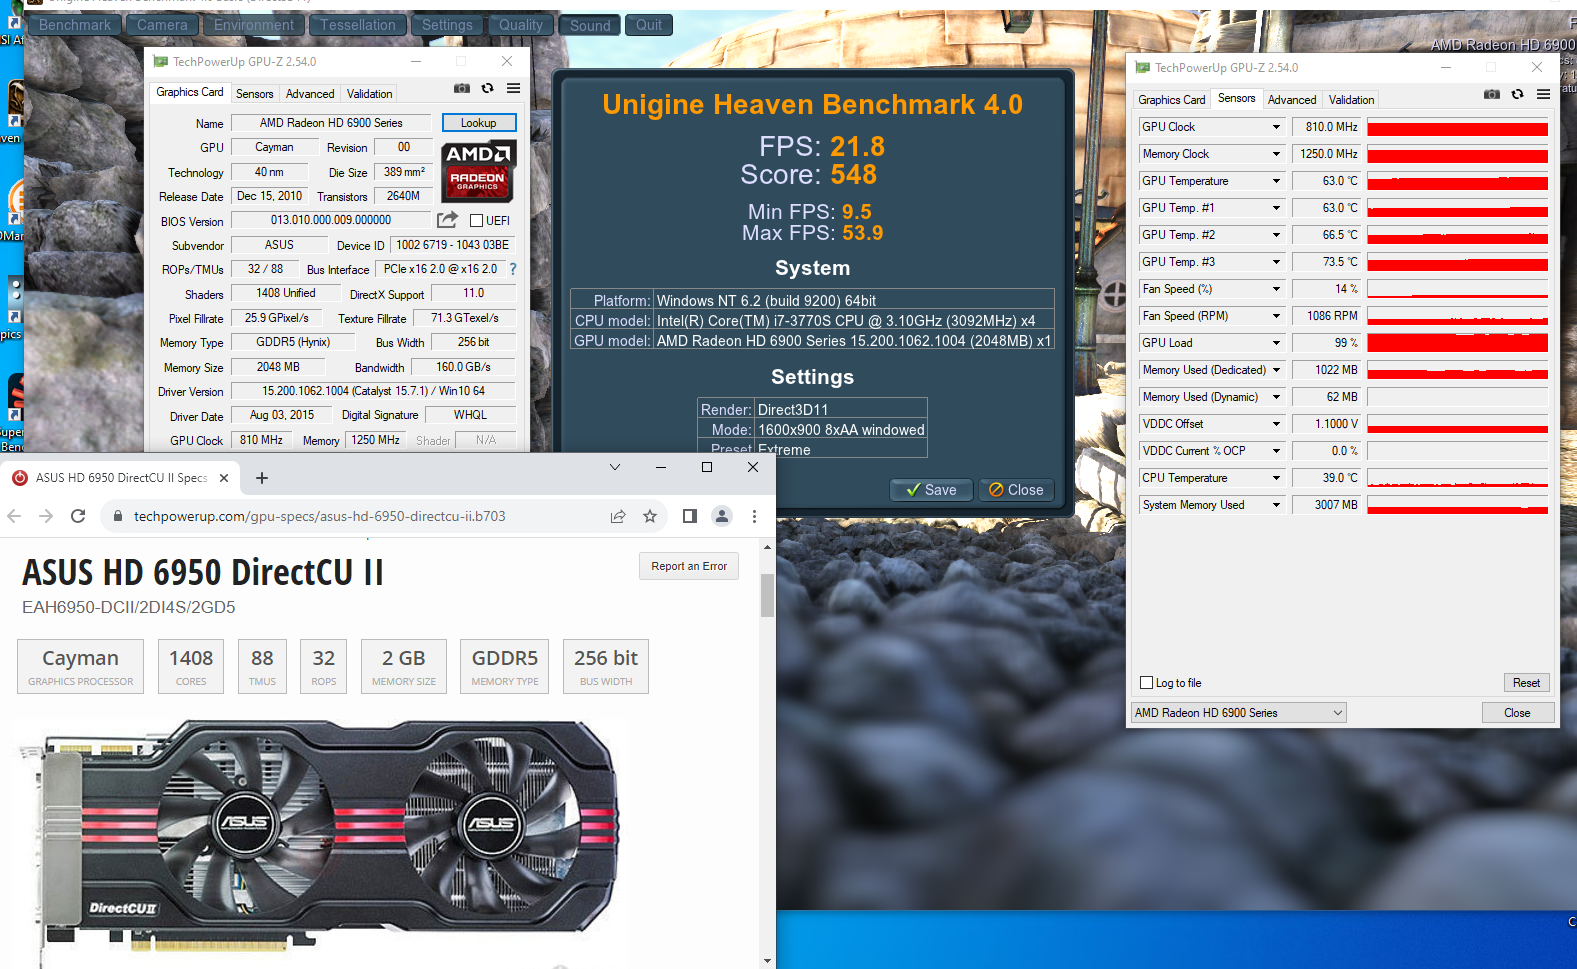
Task: Open the Quality menu in Heaven
Action: pyautogui.click(x=521, y=25)
